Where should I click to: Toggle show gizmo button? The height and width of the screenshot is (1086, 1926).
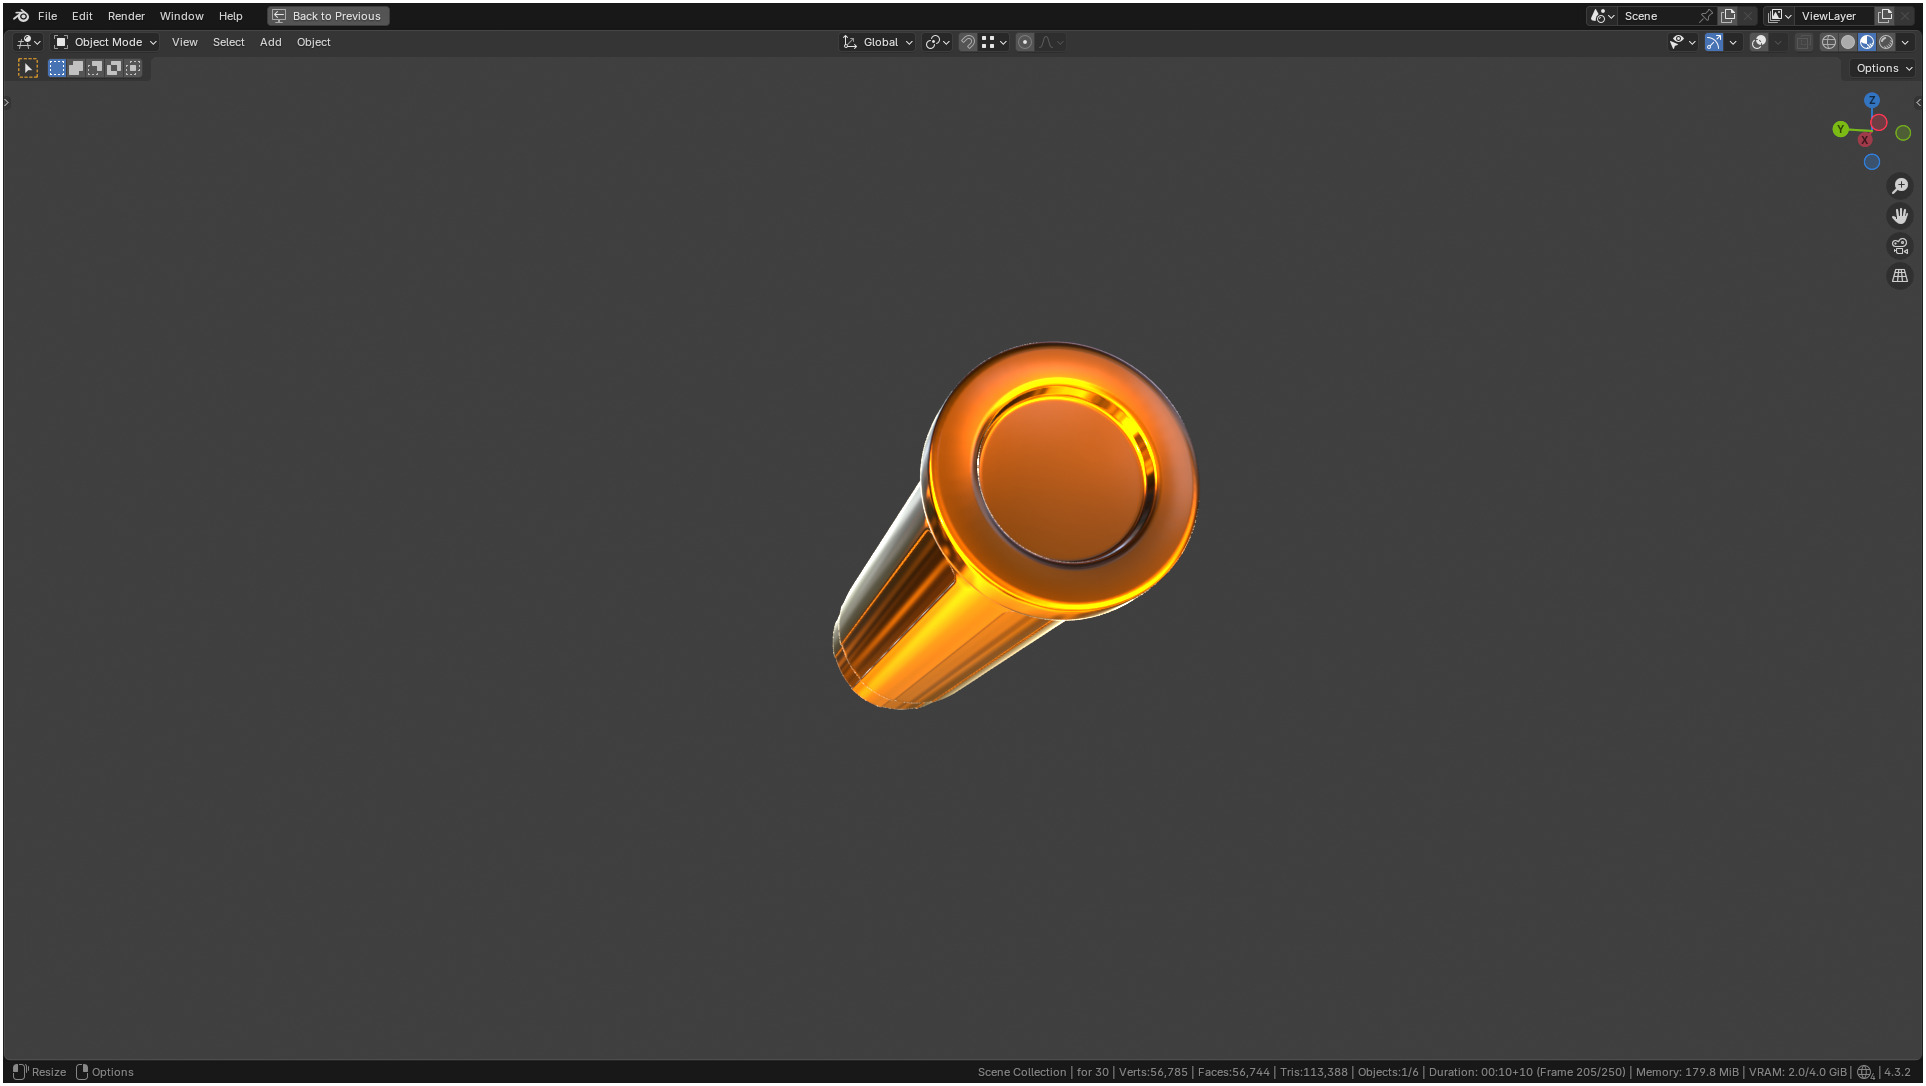point(1714,42)
